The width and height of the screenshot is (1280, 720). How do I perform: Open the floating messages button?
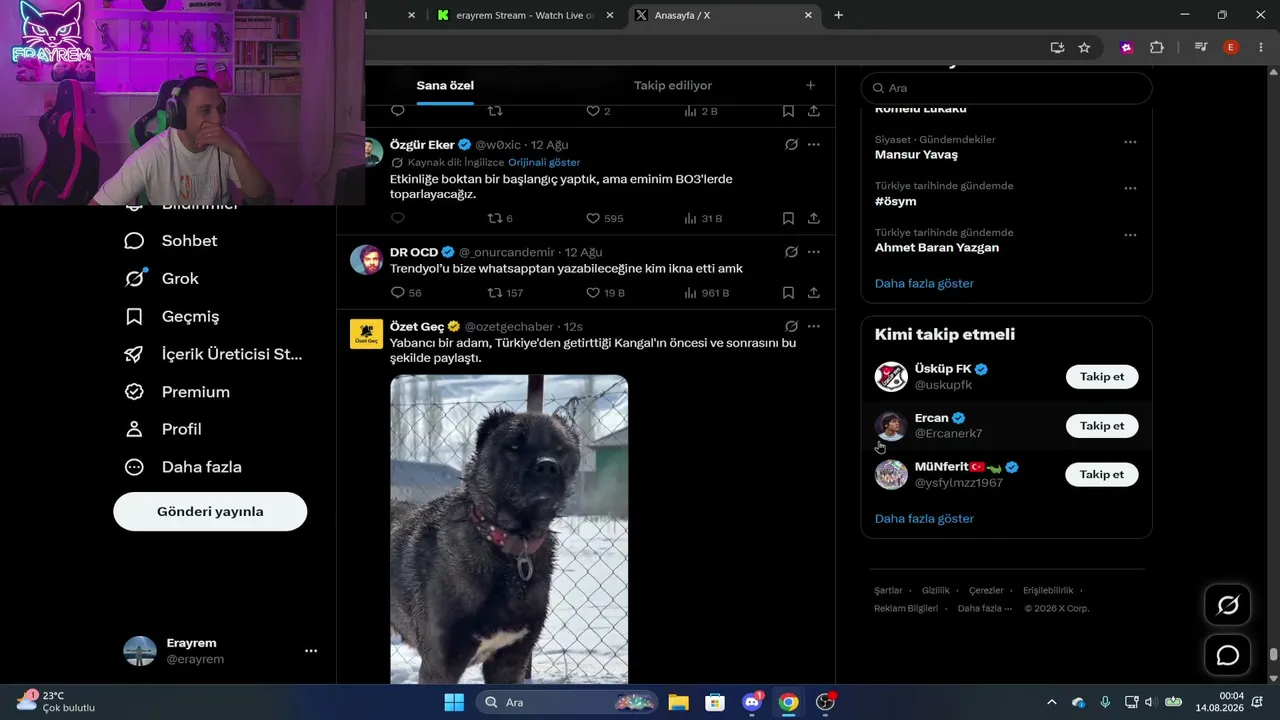pyautogui.click(x=1227, y=656)
